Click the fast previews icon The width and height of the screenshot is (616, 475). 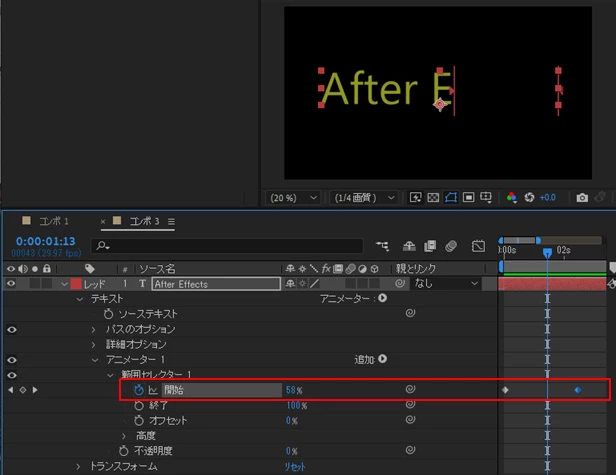[x=415, y=197]
